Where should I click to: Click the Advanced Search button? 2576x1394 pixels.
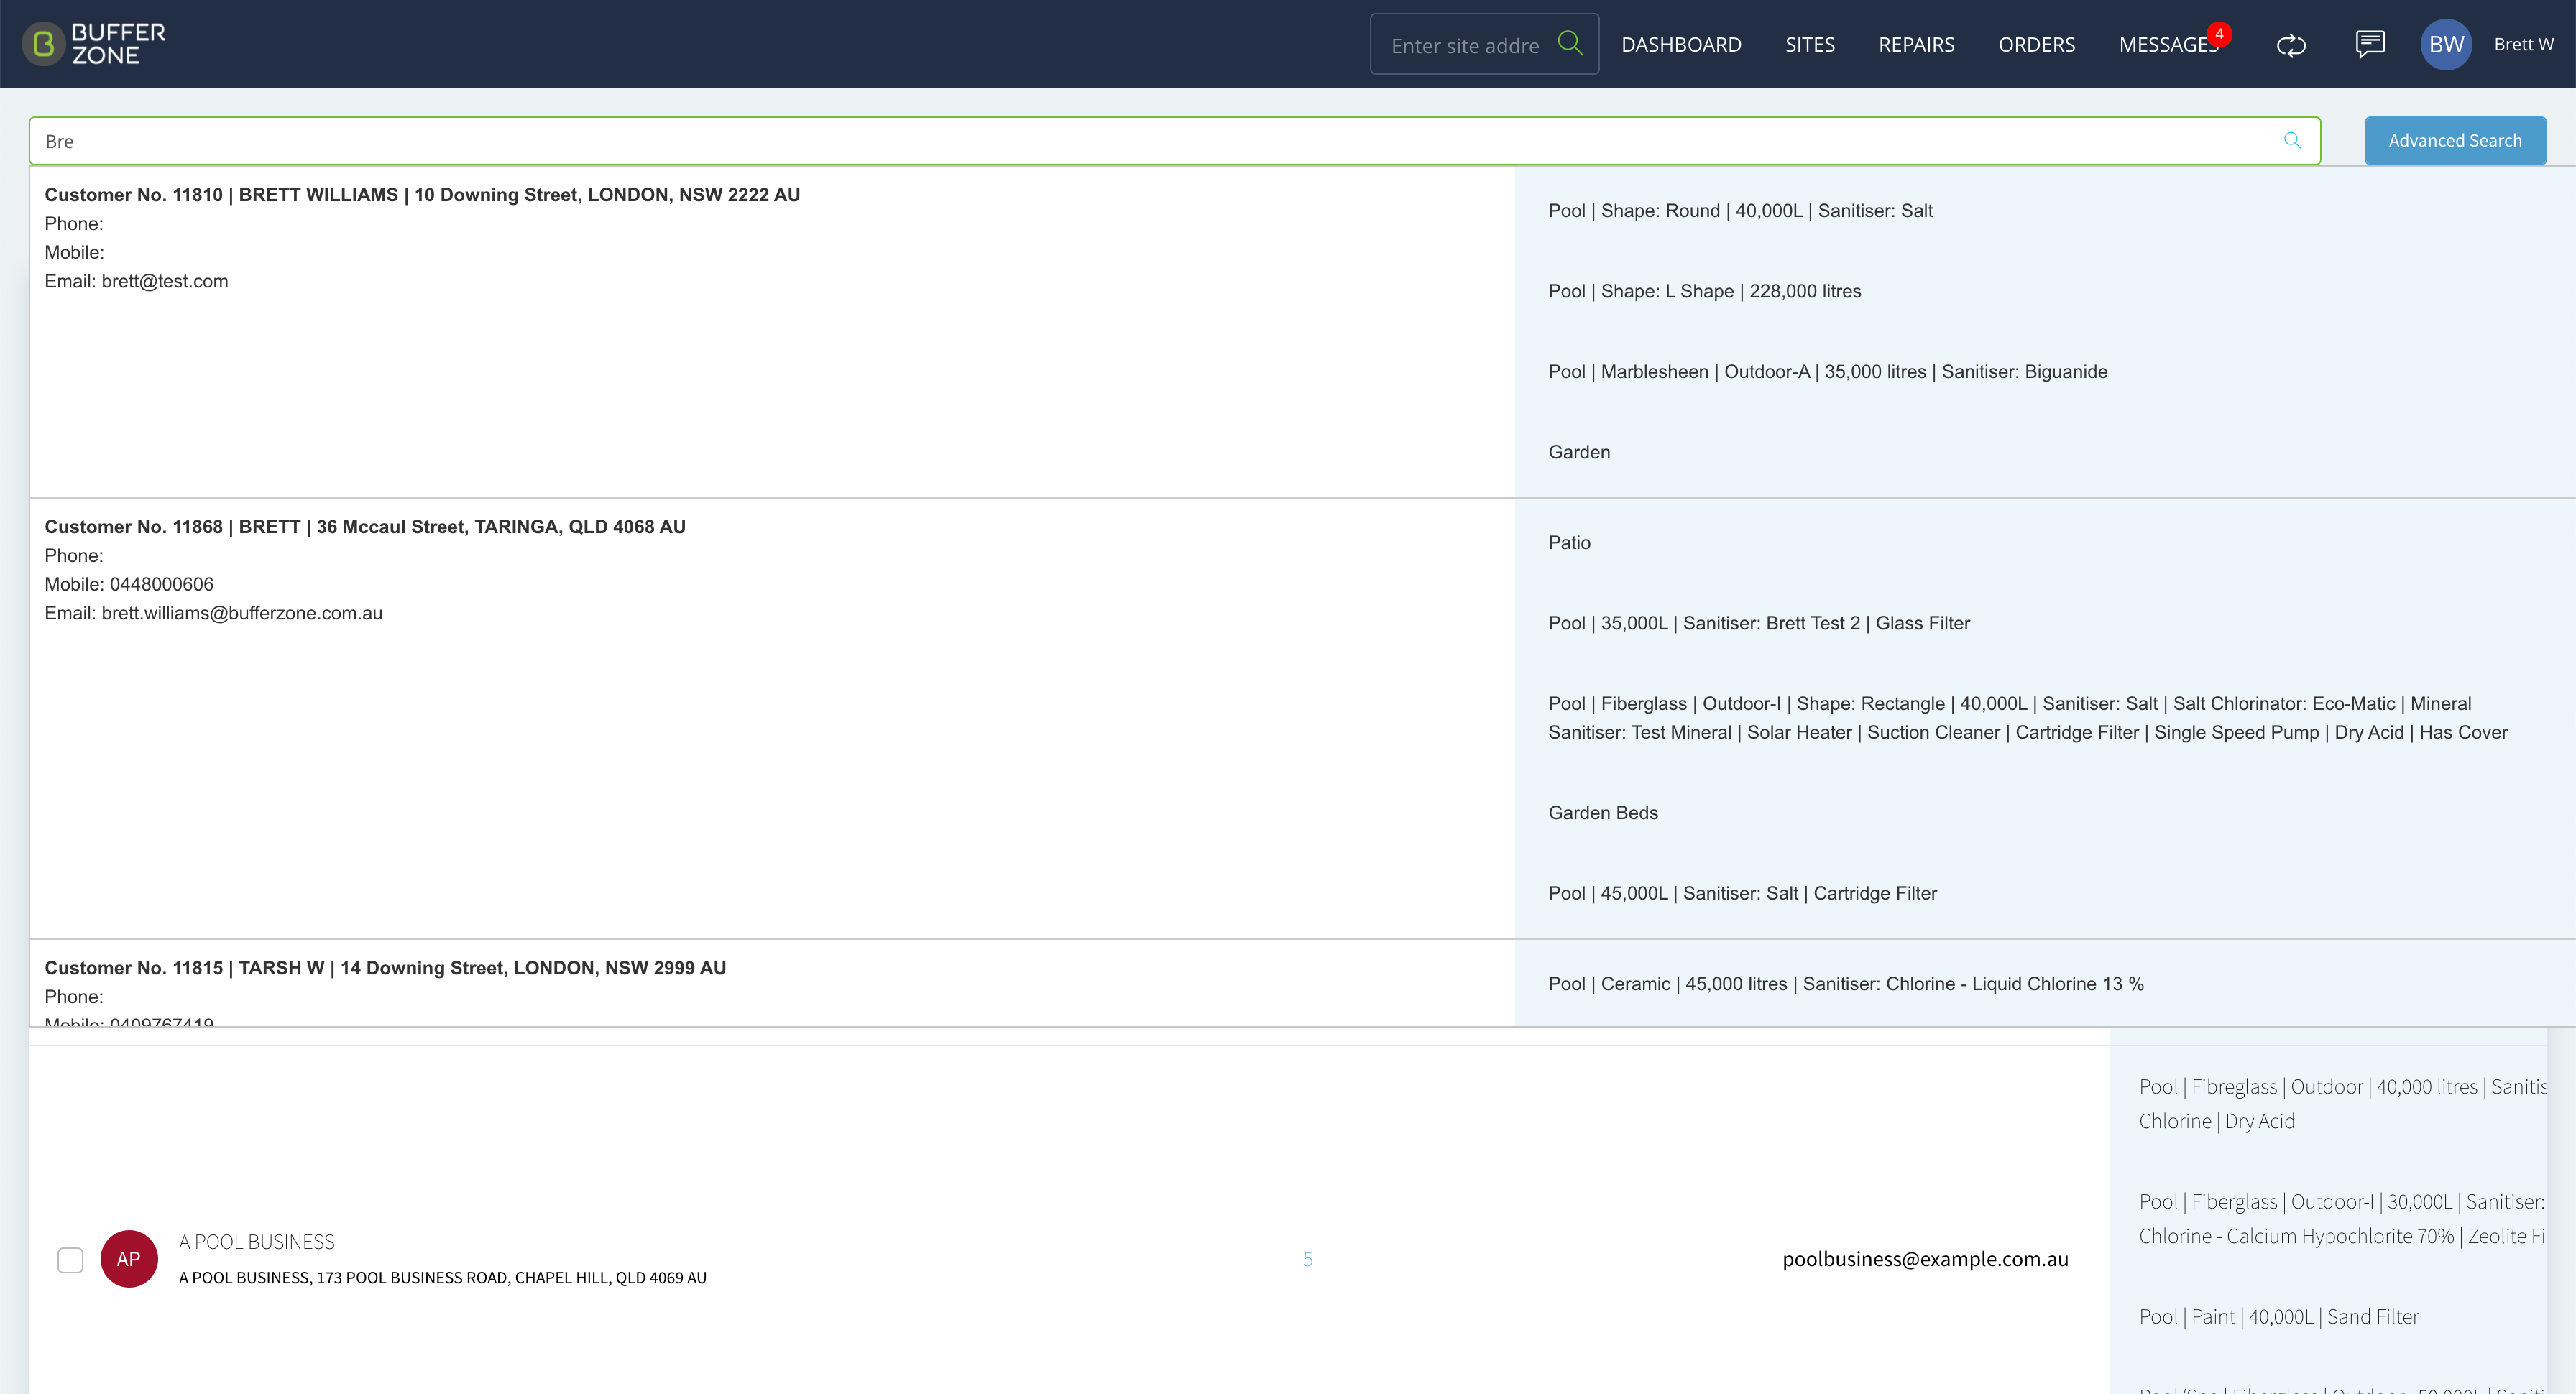[2455, 140]
